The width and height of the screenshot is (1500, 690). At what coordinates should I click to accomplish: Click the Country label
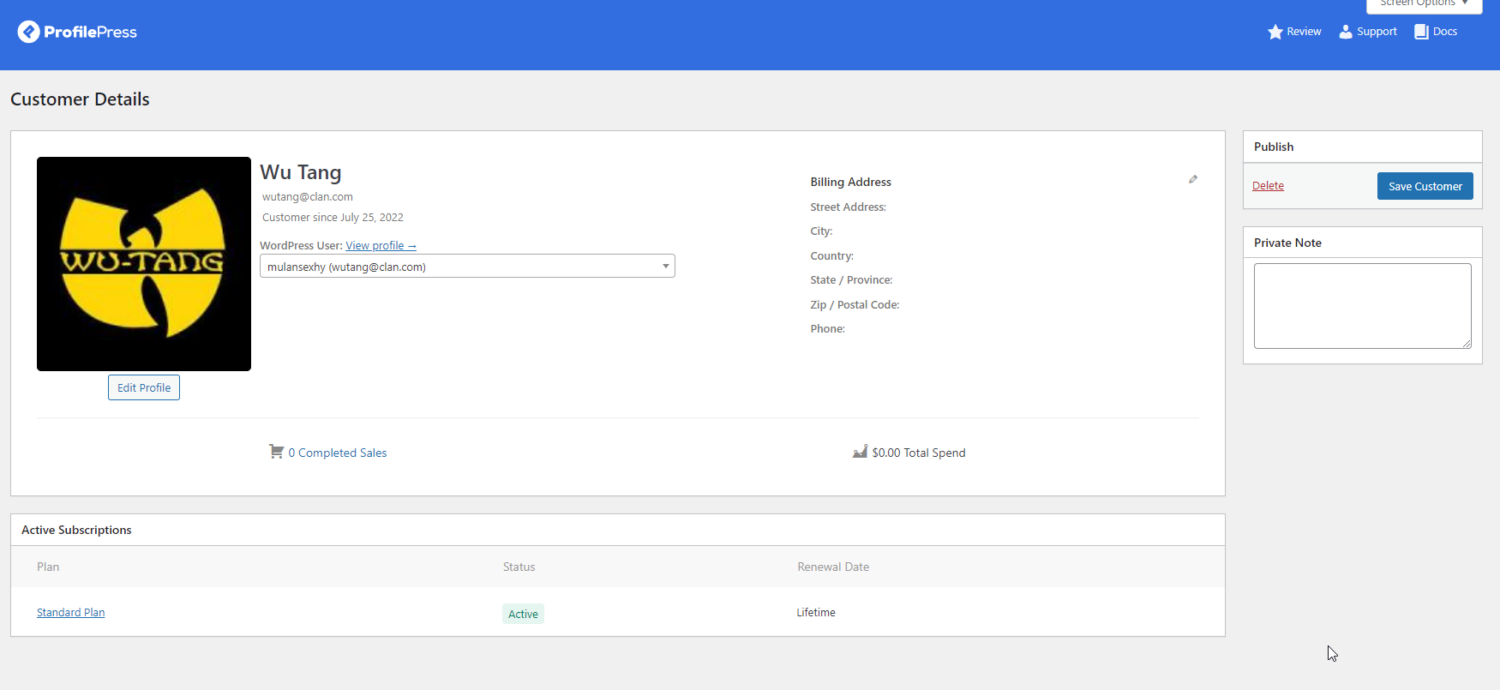832,256
